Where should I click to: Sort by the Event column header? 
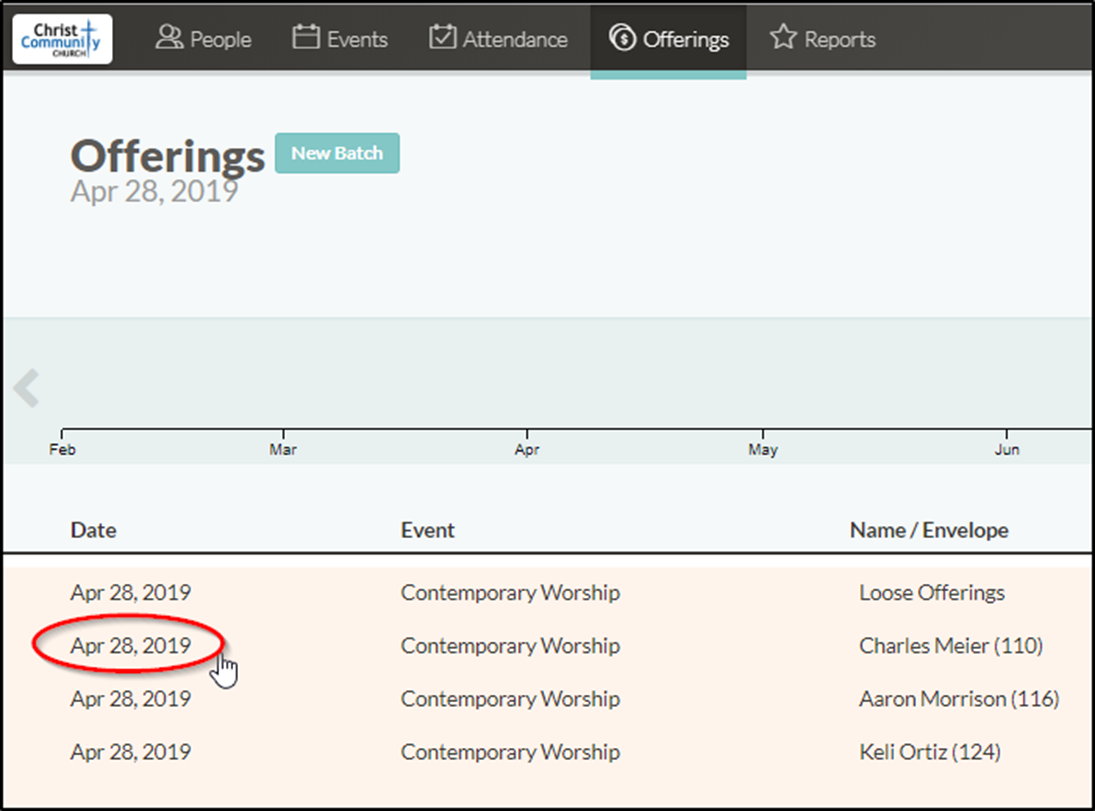point(427,530)
